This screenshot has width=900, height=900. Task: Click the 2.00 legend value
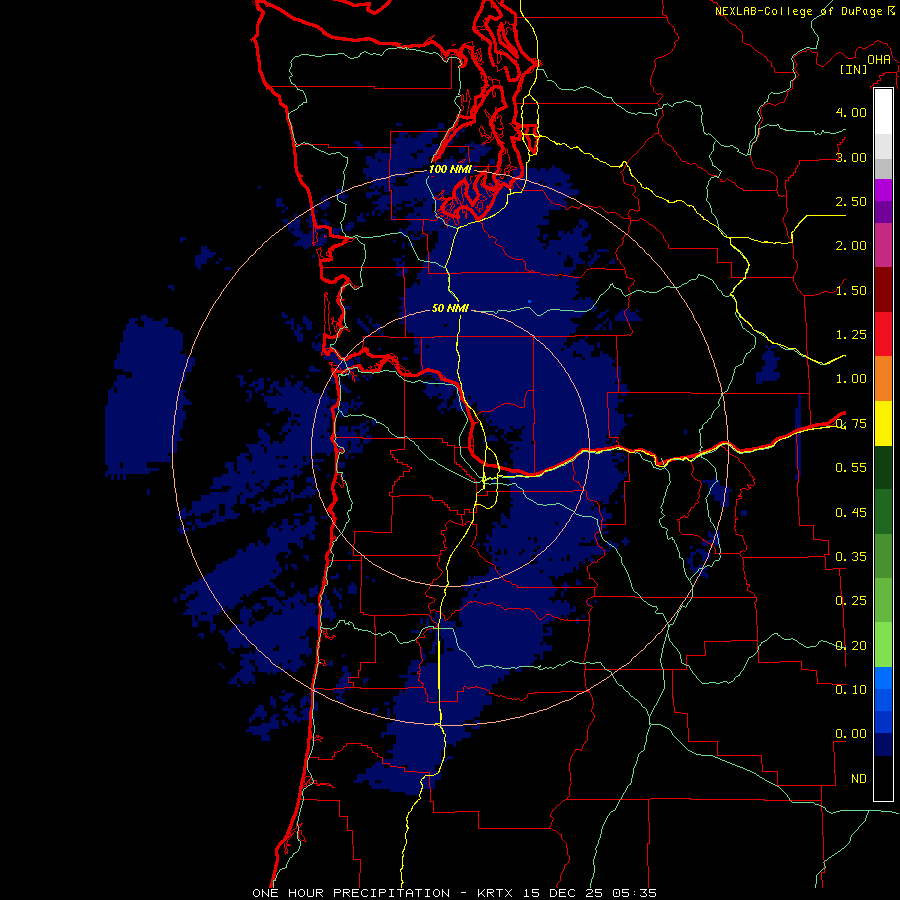point(851,246)
